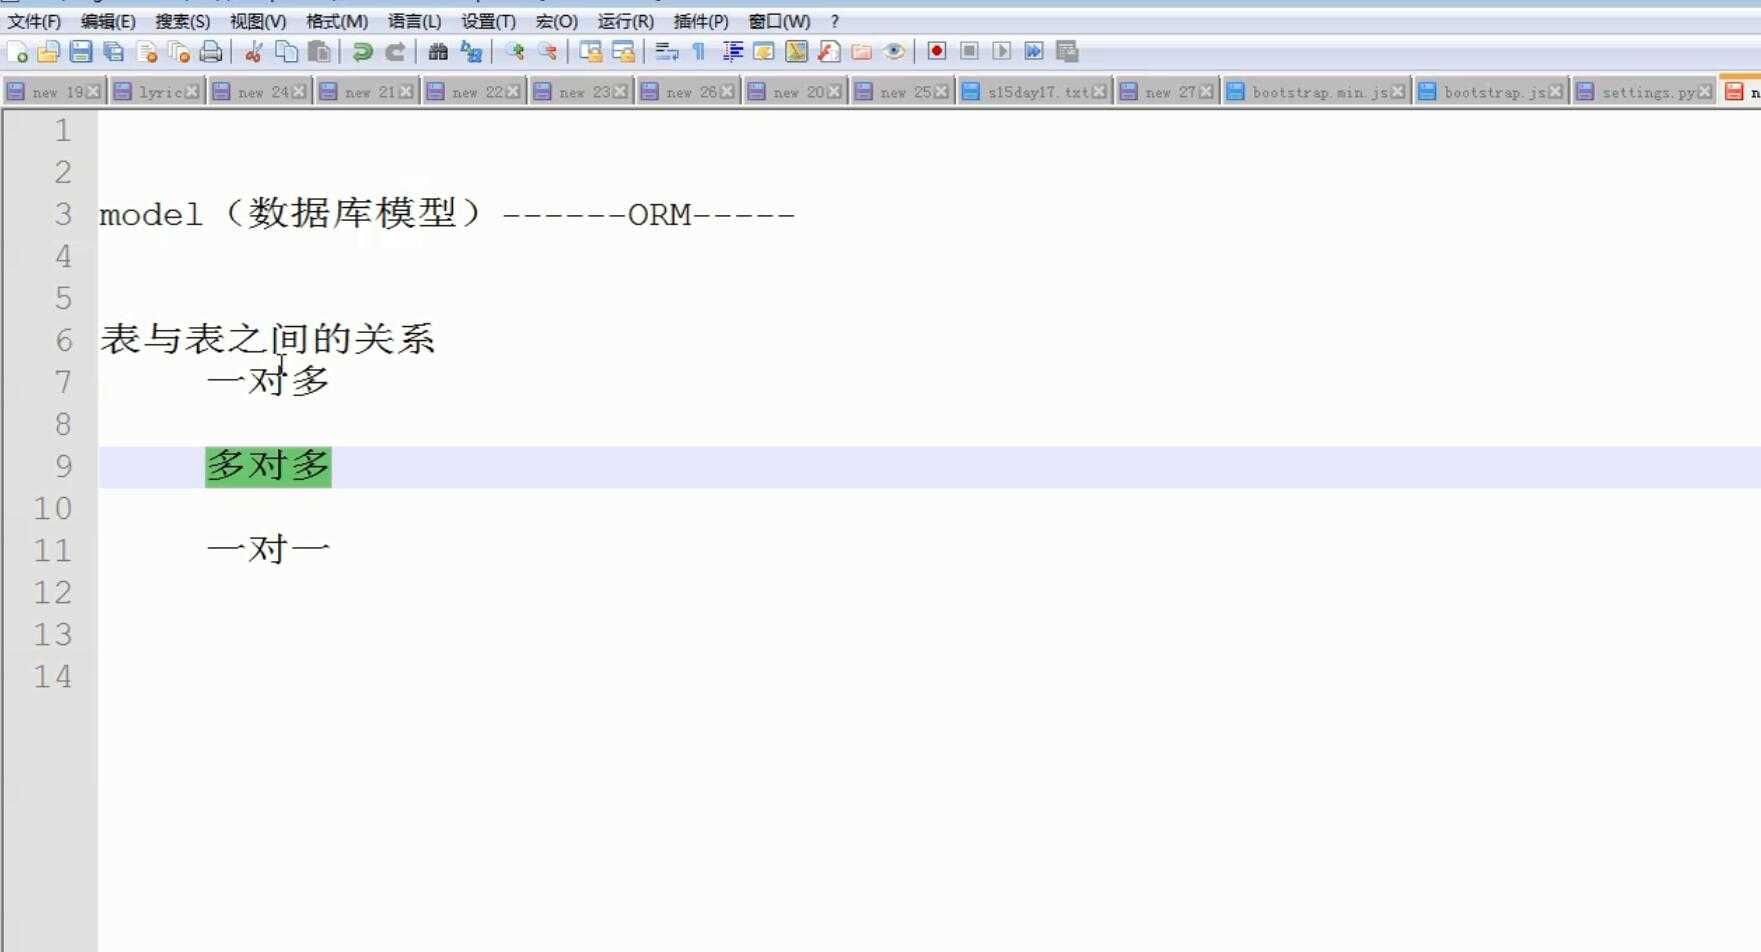Click the Zoom Out icon
The height and width of the screenshot is (952, 1761).
(547, 52)
